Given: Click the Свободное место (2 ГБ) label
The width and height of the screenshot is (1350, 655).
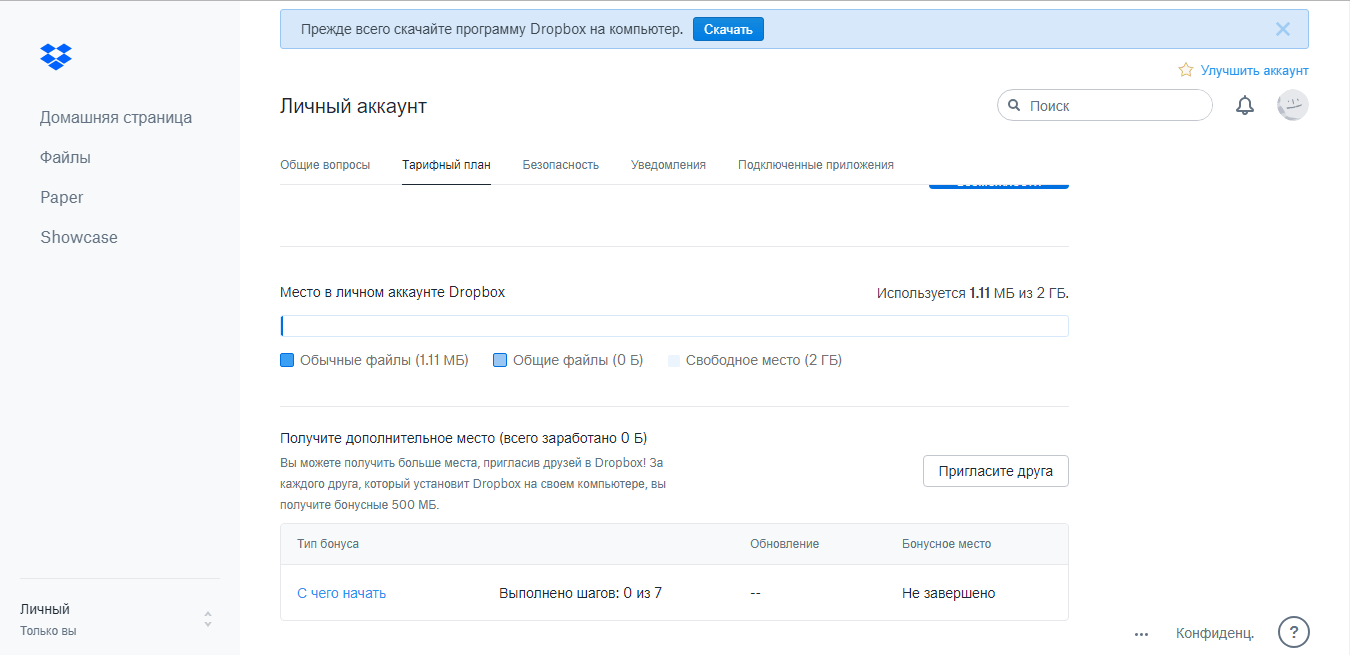Looking at the screenshot, I should 764,360.
